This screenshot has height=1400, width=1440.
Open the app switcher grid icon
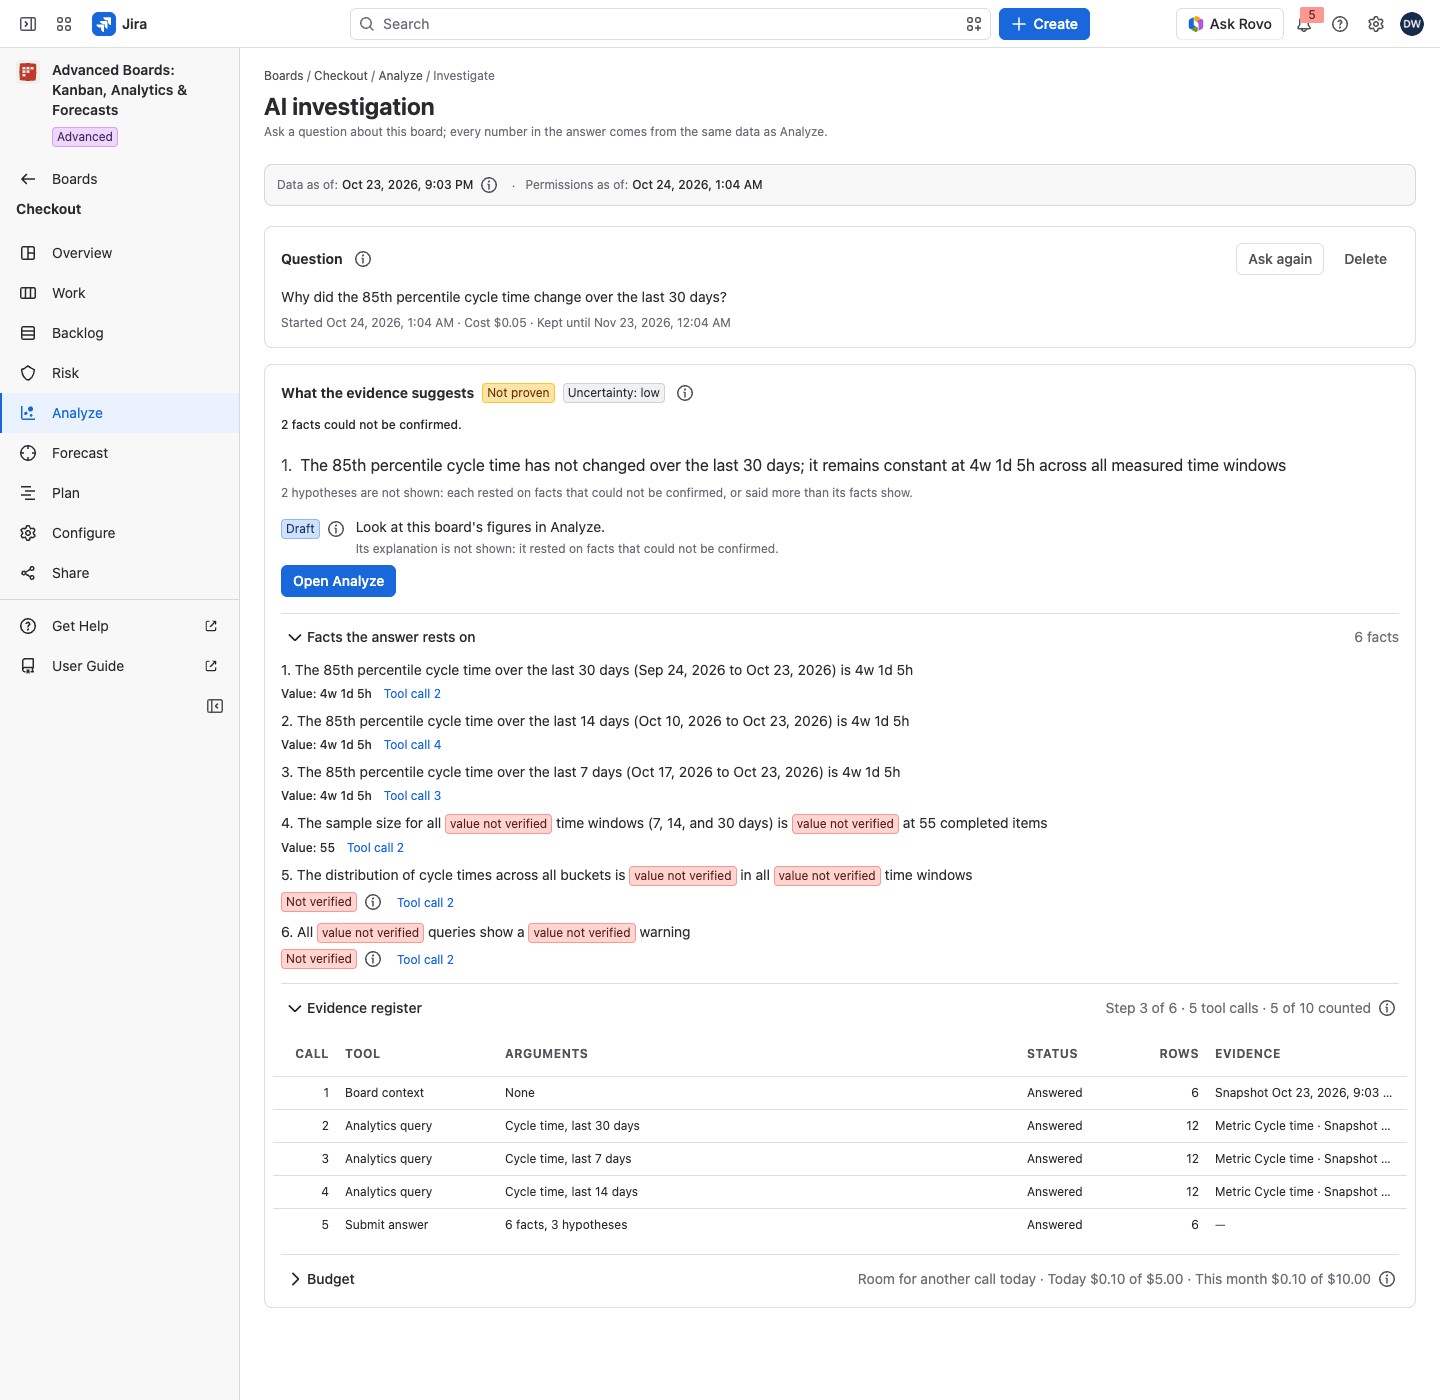(x=64, y=24)
